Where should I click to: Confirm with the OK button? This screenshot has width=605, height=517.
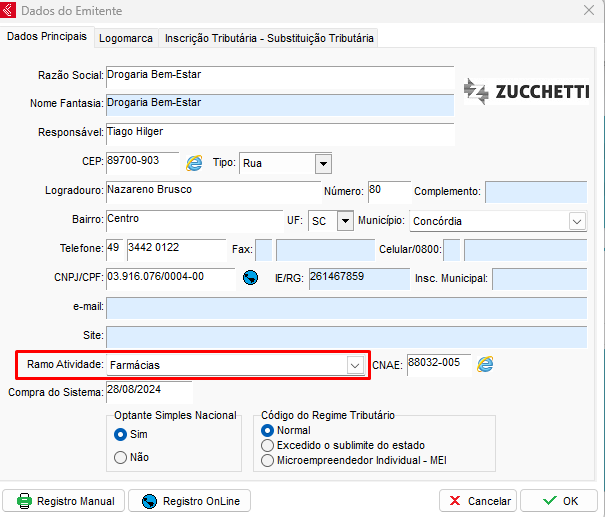coord(561,501)
